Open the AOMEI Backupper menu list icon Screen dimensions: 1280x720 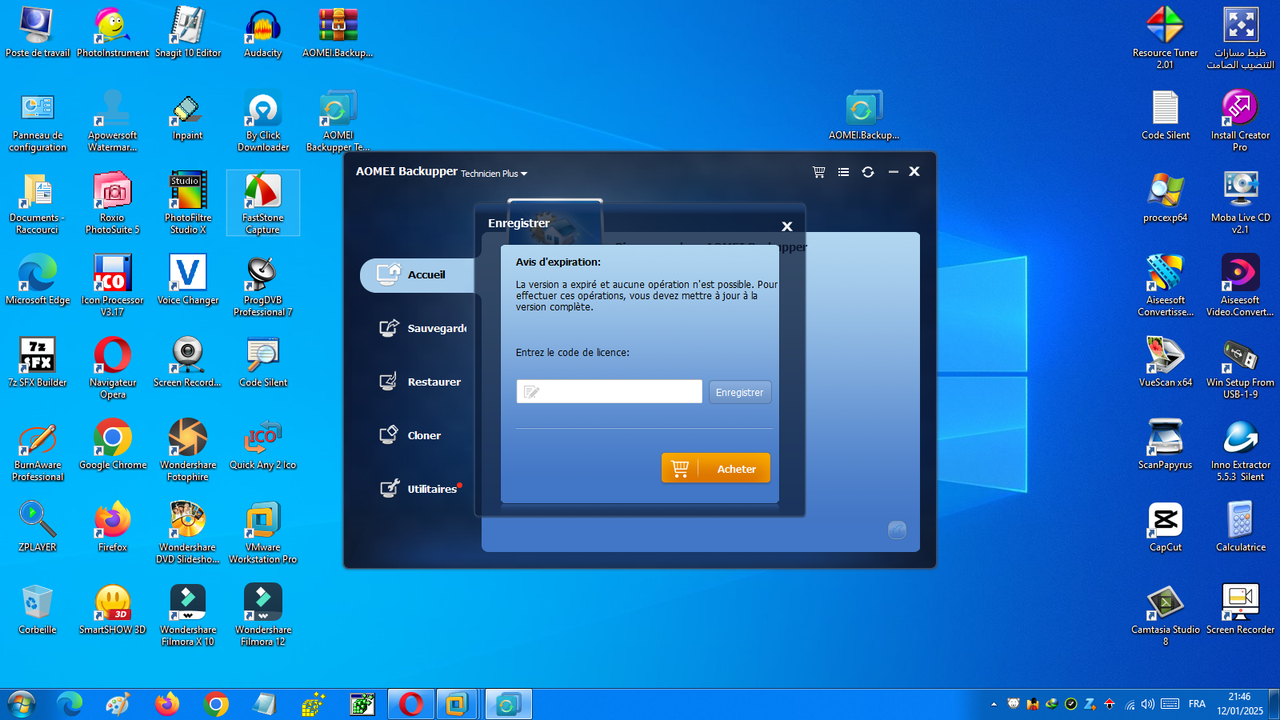[843, 172]
